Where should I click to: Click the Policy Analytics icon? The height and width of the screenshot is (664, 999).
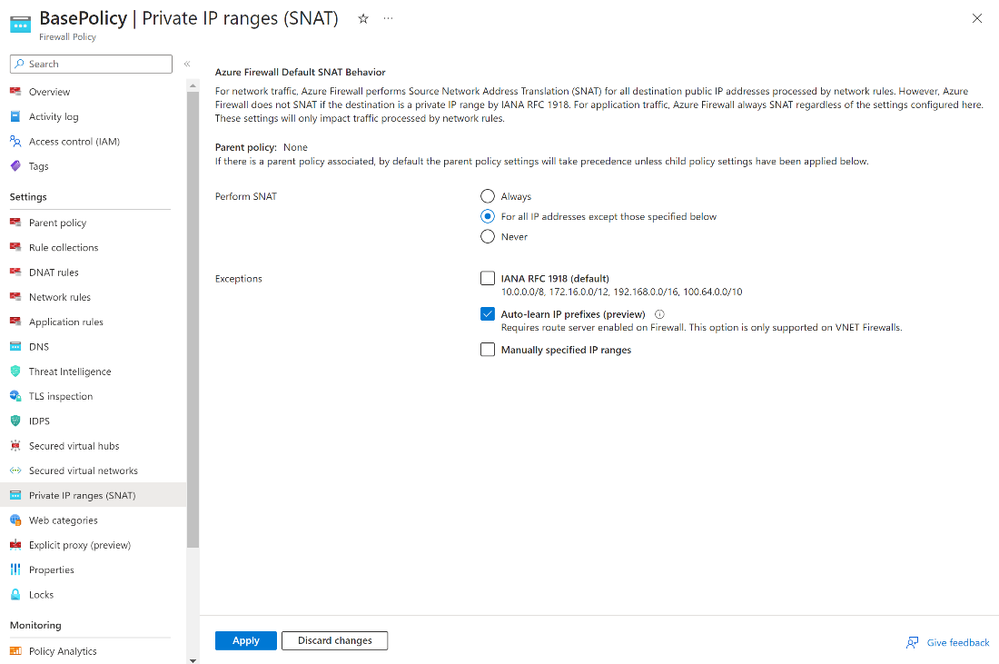coord(15,651)
